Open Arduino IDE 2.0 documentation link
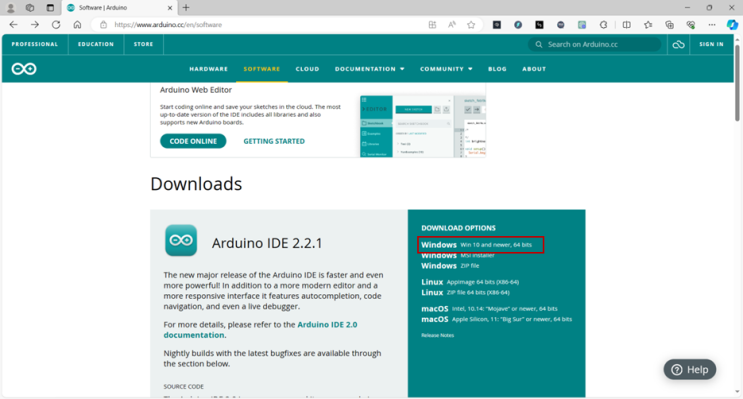The height and width of the screenshot is (399, 743). click(260, 330)
